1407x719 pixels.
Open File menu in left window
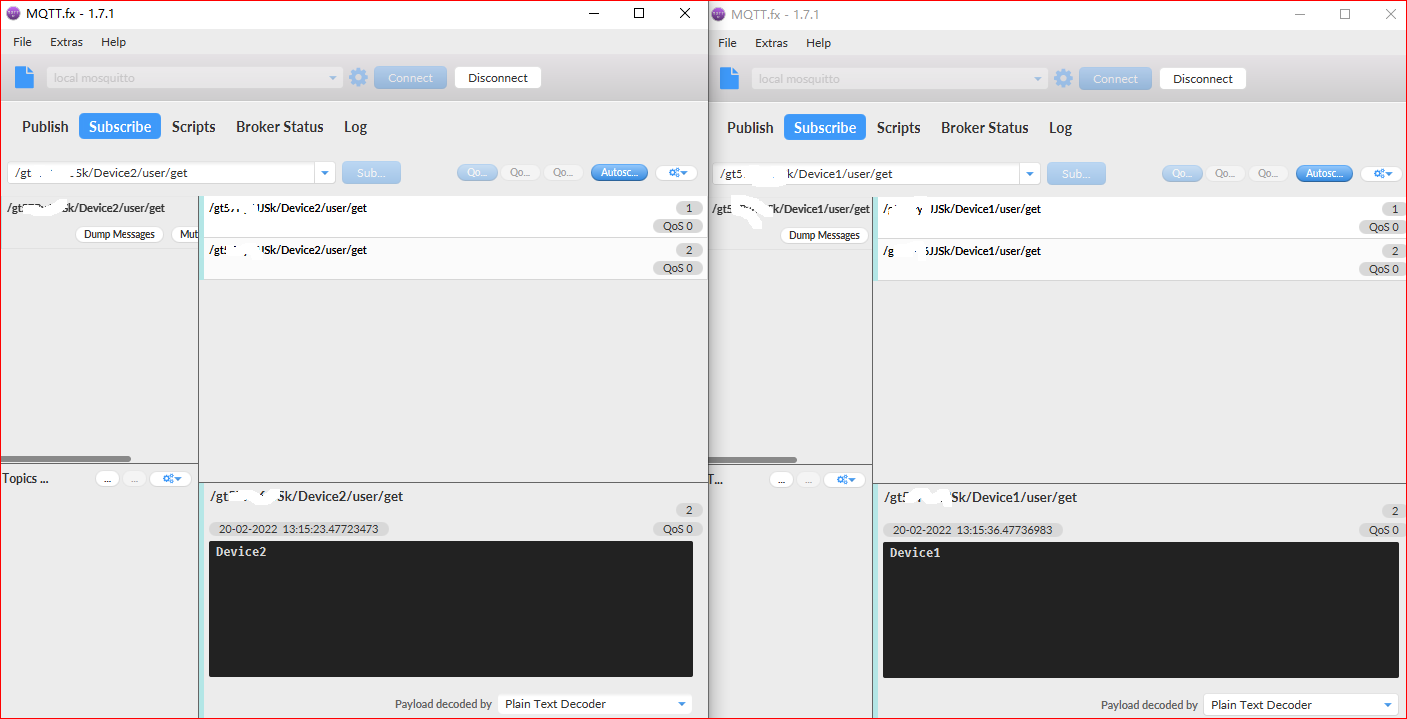tap(22, 42)
